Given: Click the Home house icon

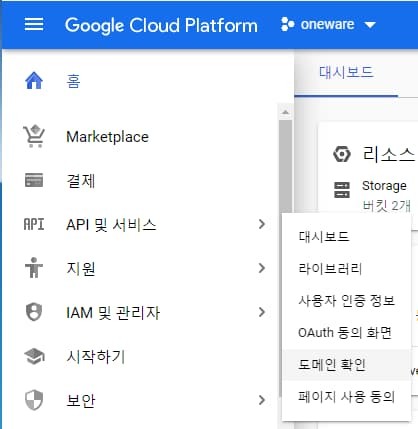Looking at the screenshot, I should point(34,81).
